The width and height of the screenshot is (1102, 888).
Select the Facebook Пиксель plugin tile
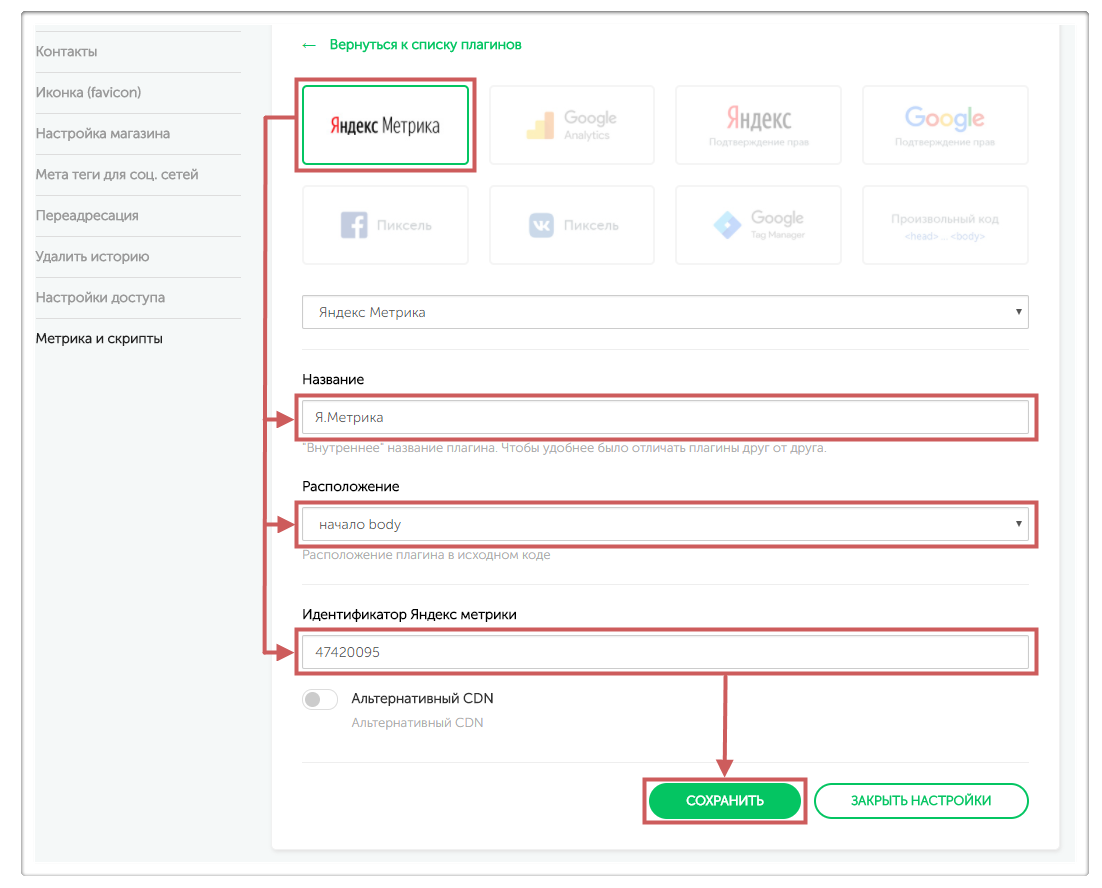tap(385, 225)
